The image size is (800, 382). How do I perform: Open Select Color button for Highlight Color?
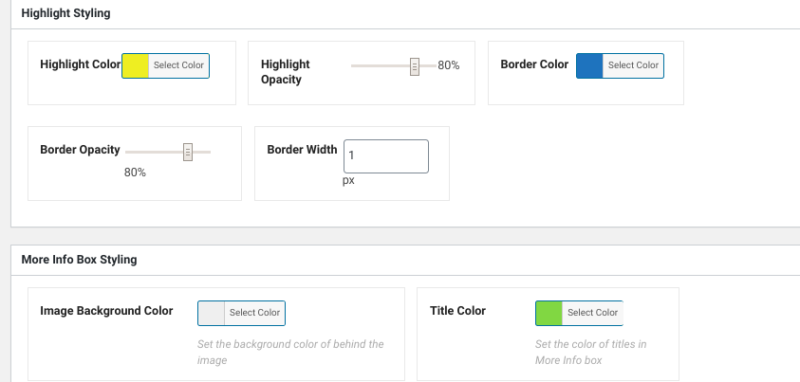[x=179, y=66]
